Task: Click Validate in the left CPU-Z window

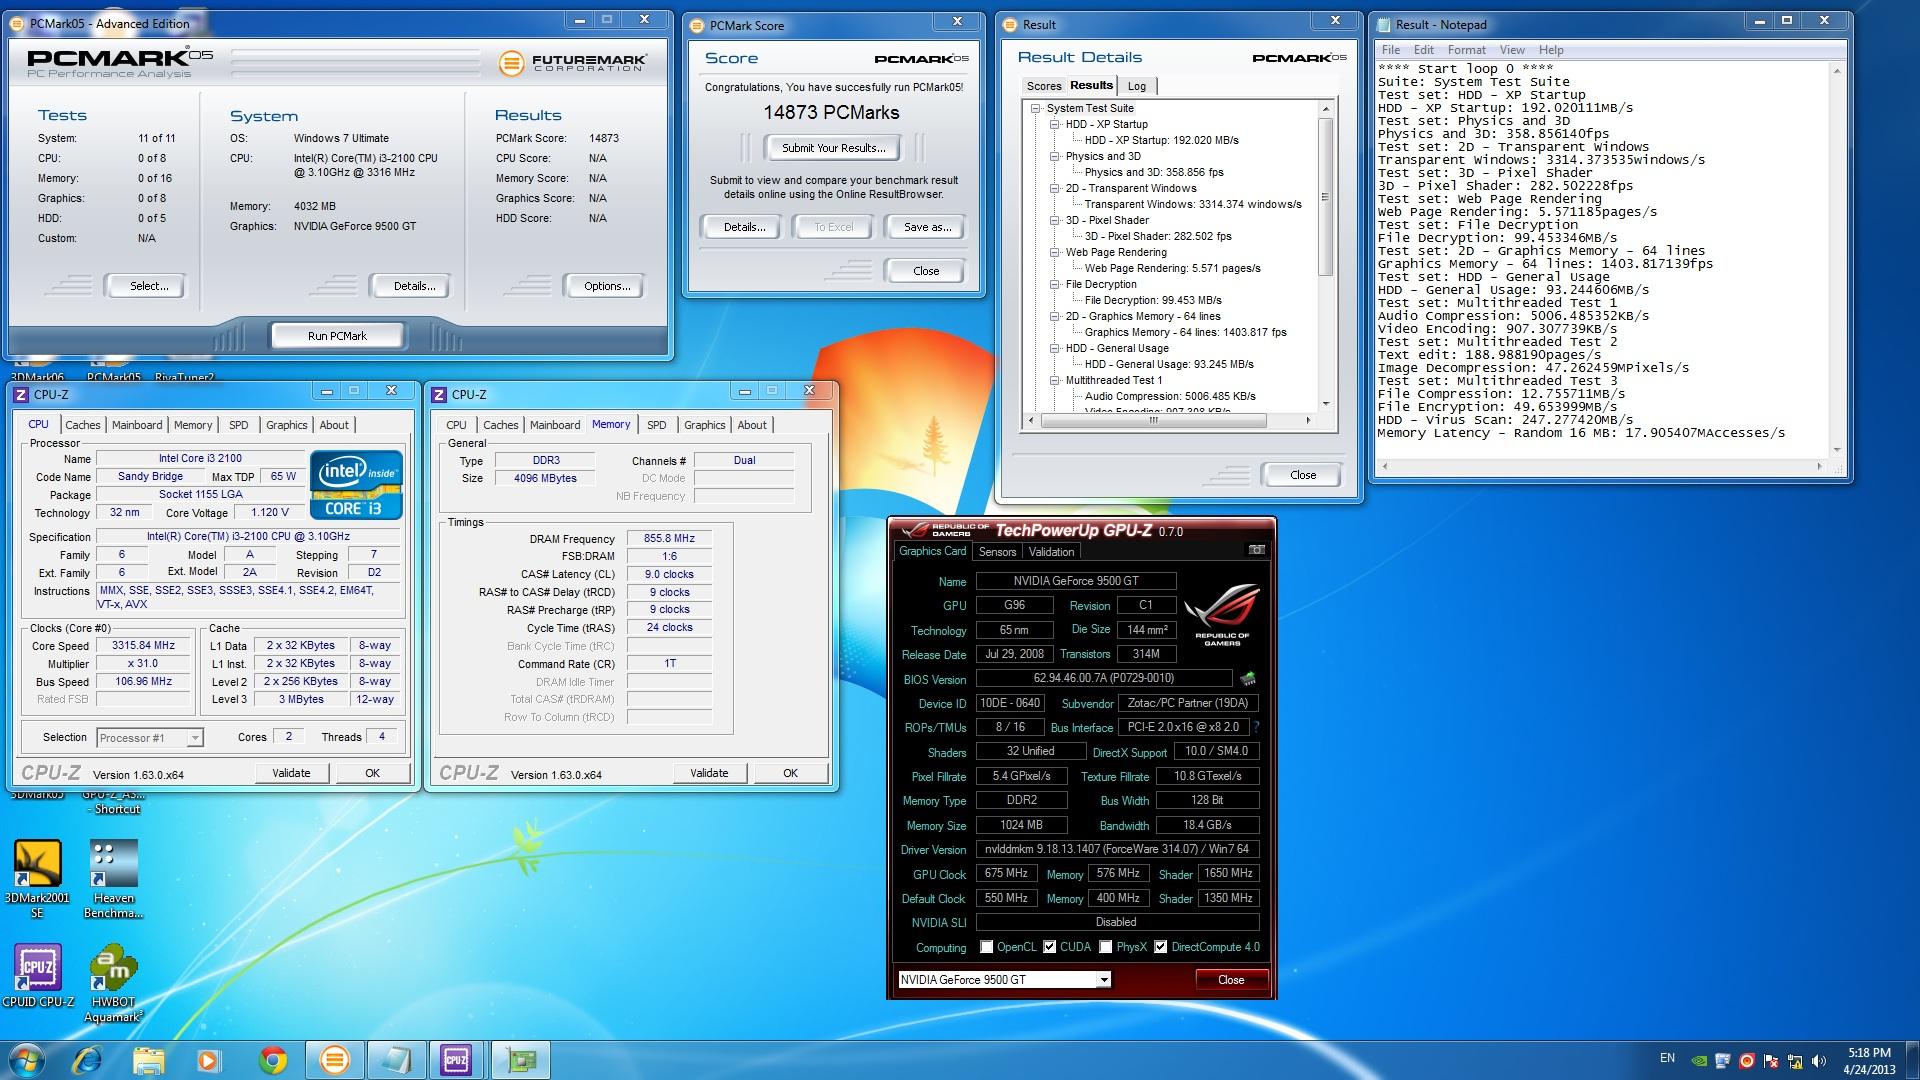Action: (291, 773)
